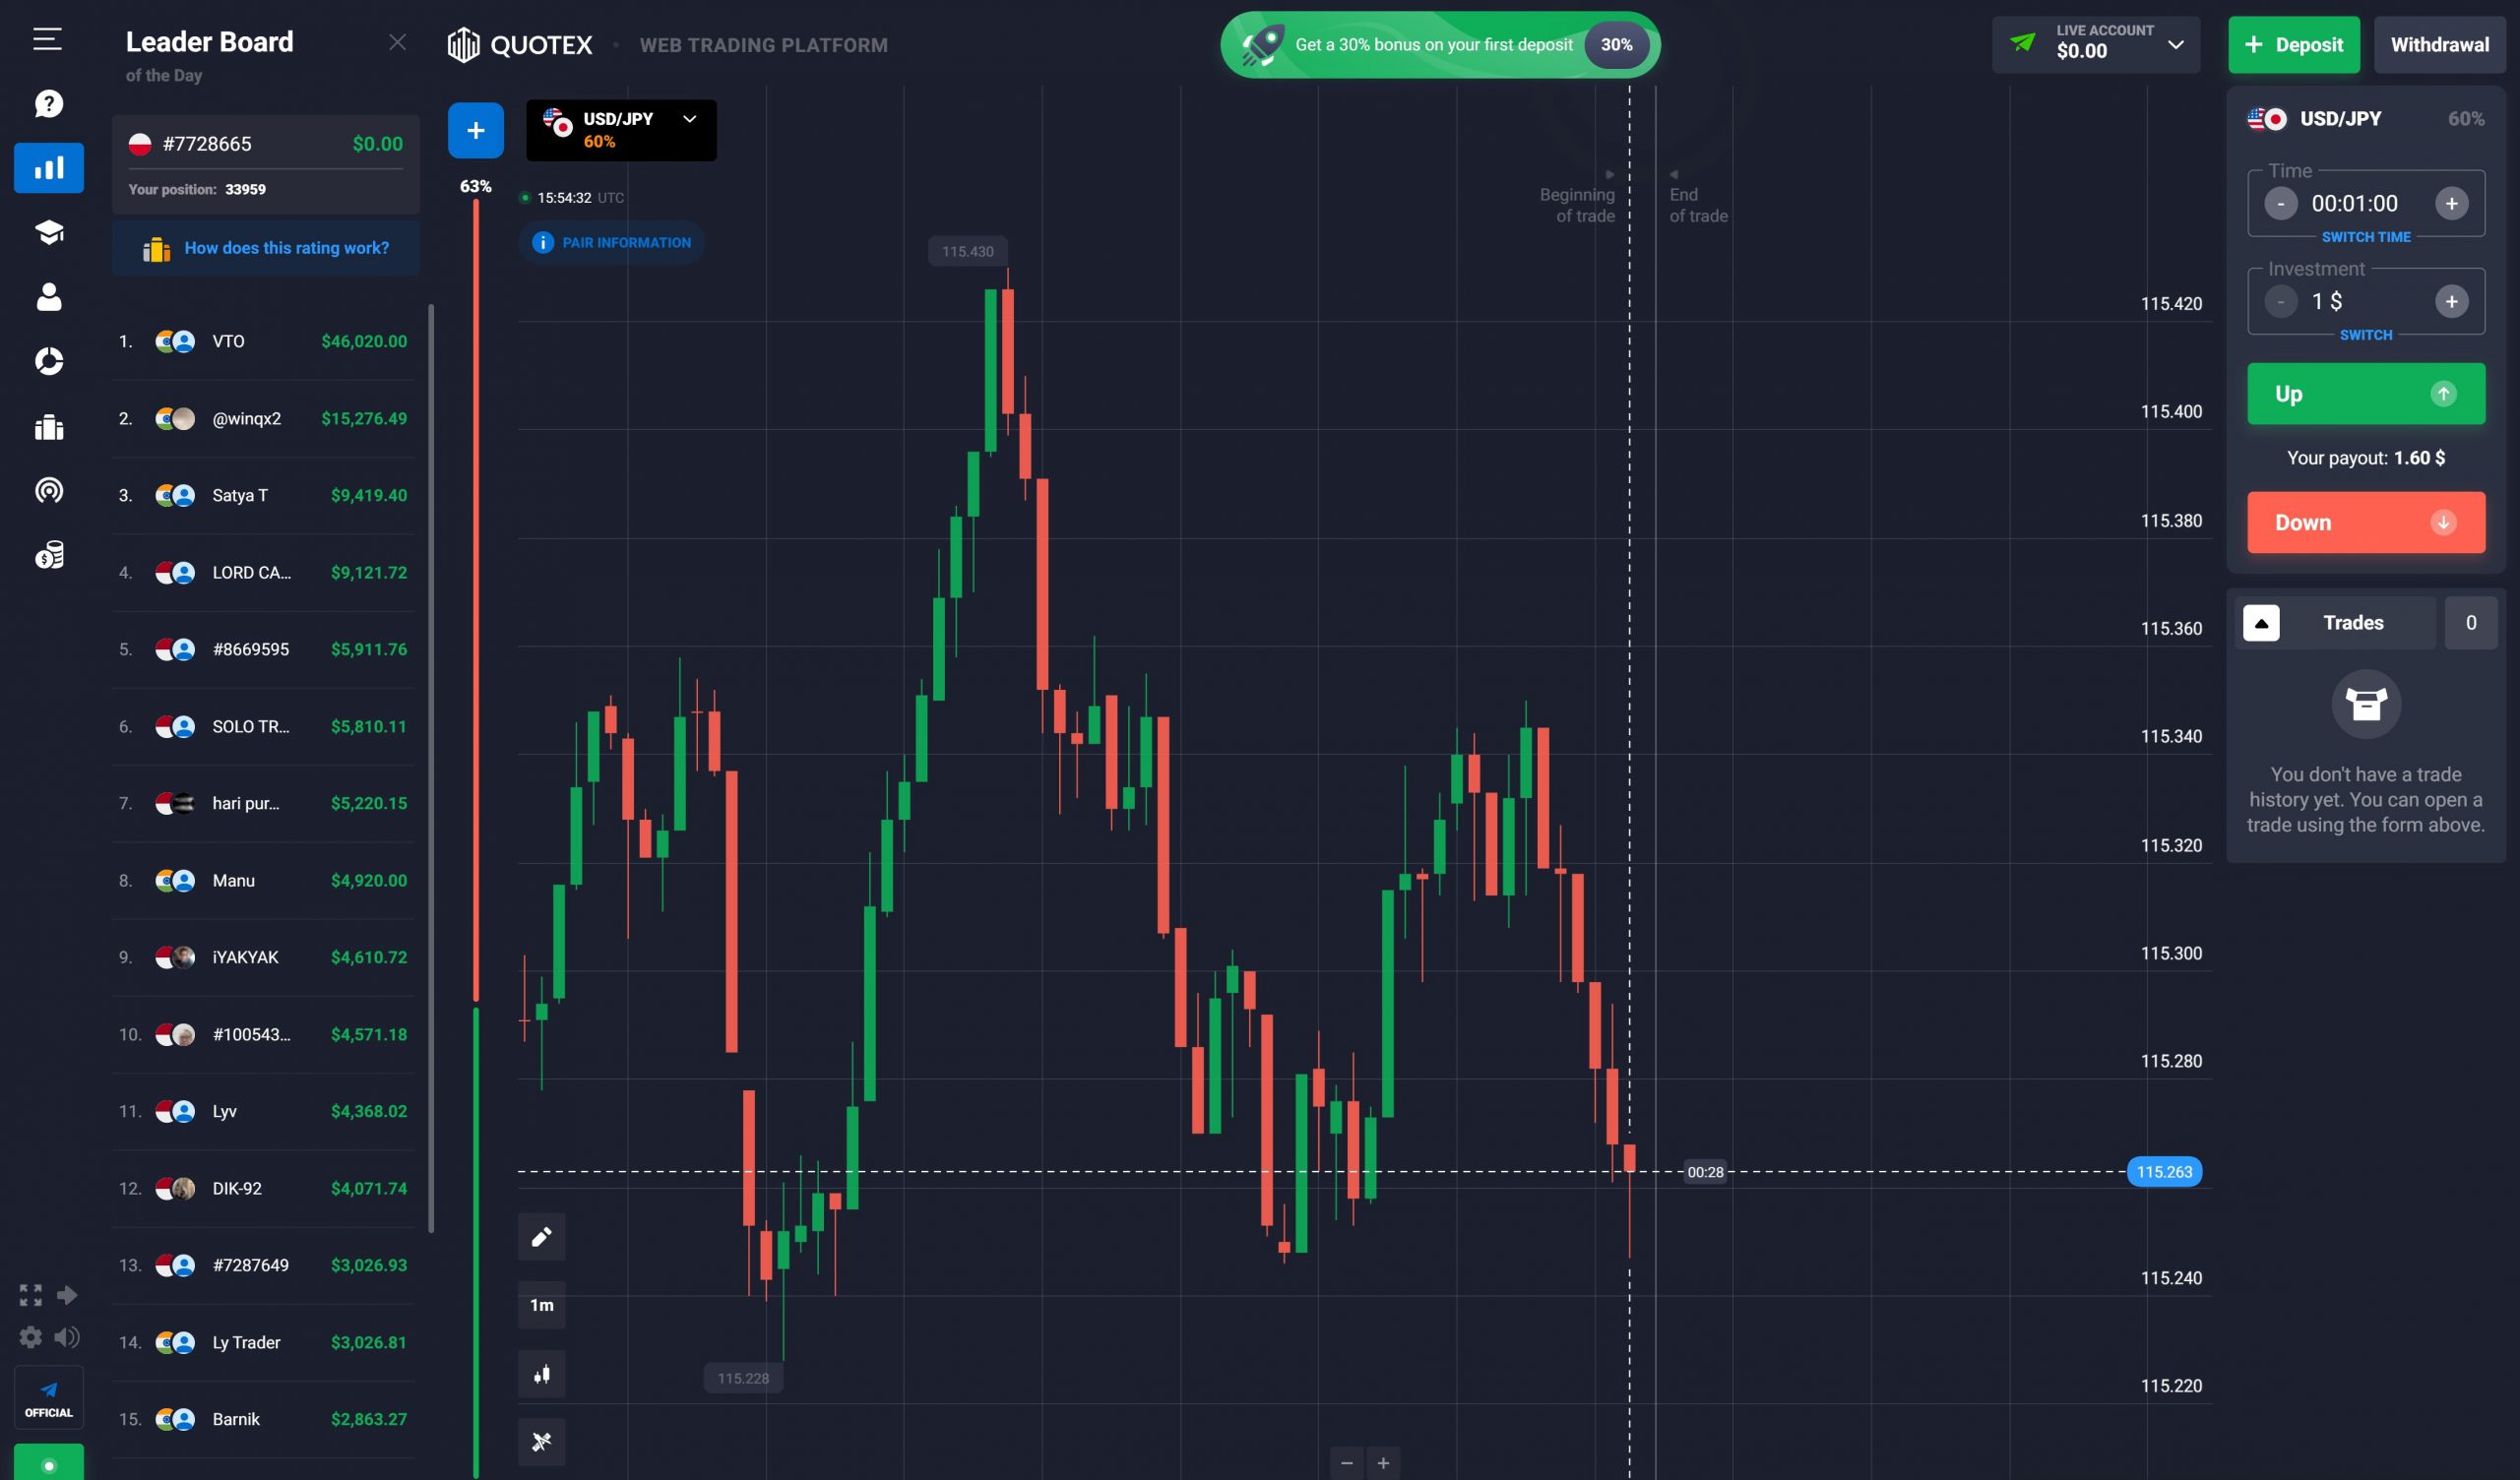Open the candlestick chart type selector icon
Screen dimensions: 2520x1480
[541, 1374]
